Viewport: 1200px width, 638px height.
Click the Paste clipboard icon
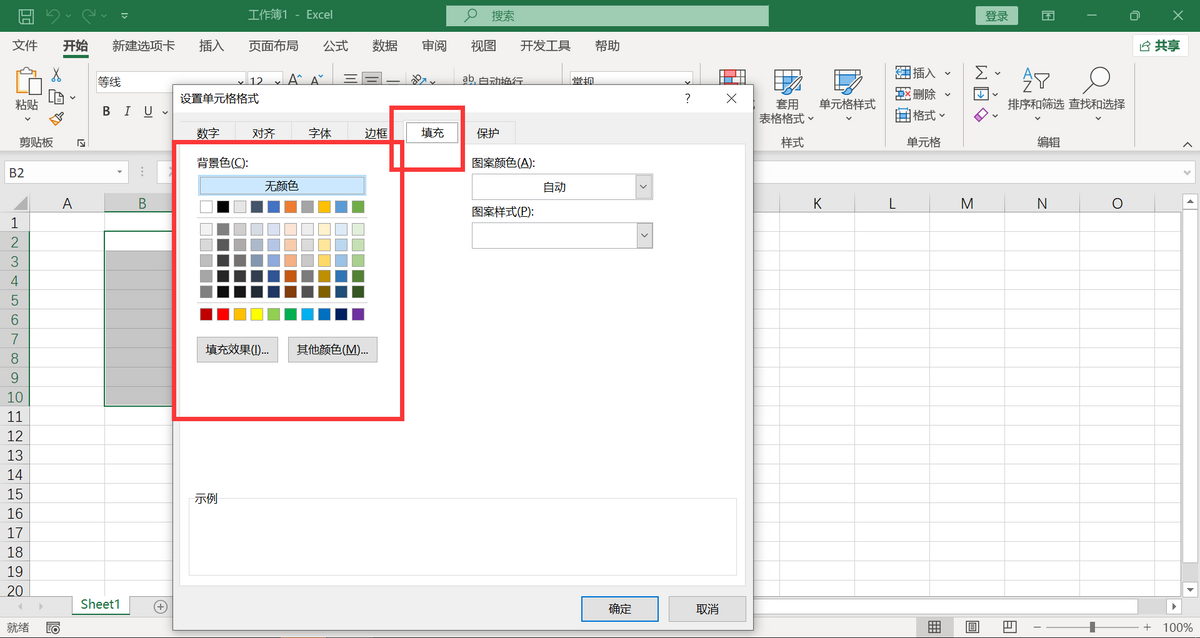tap(27, 82)
